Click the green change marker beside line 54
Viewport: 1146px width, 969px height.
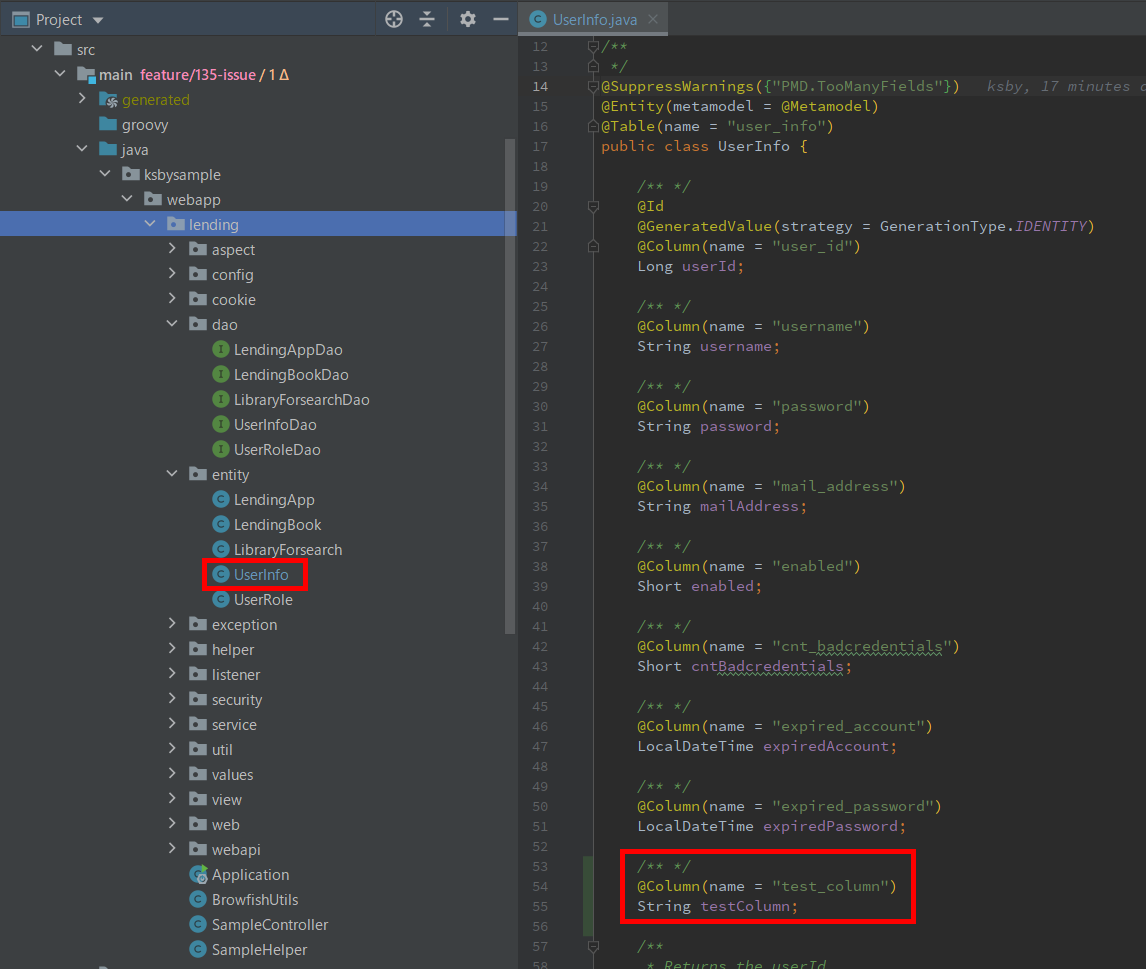[586, 886]
